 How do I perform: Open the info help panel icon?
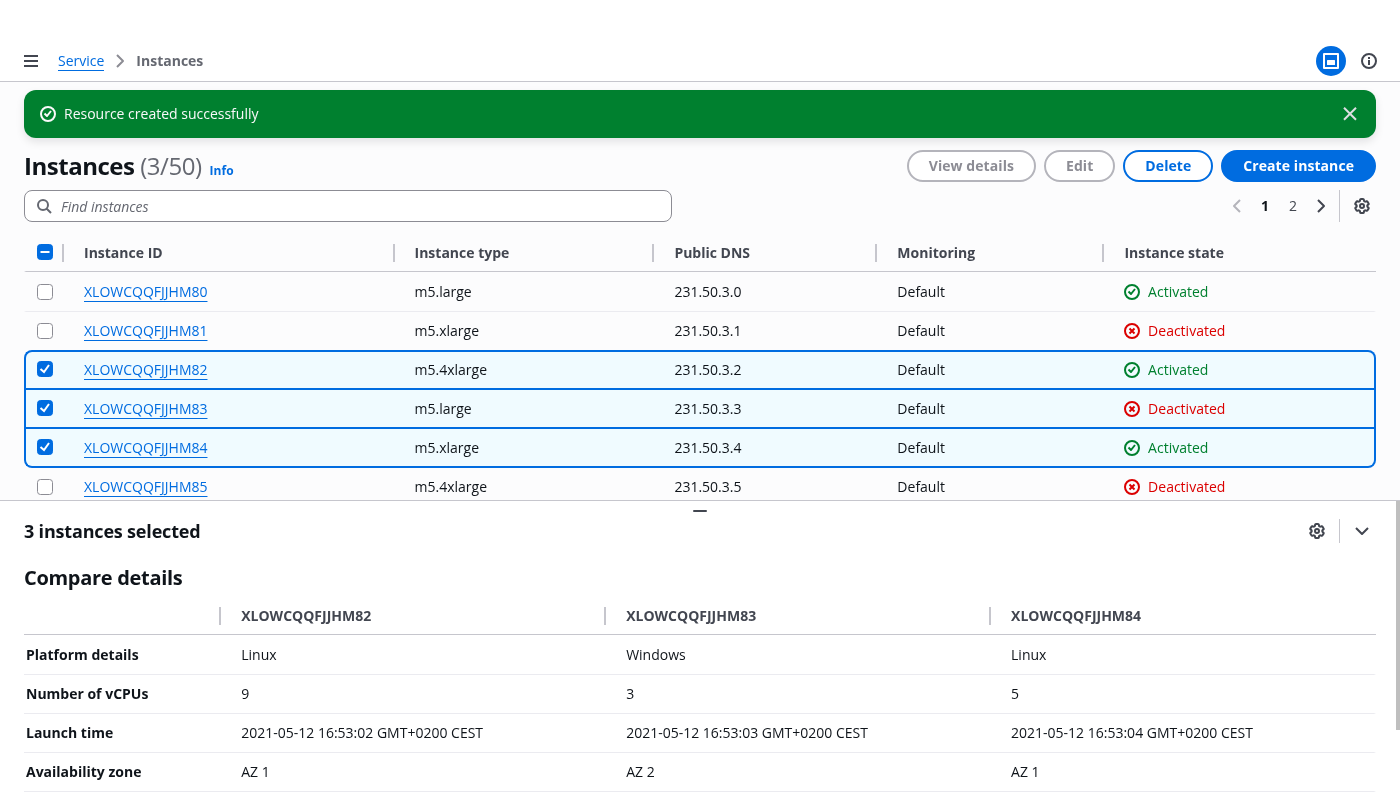click(x=1369, y=61)
